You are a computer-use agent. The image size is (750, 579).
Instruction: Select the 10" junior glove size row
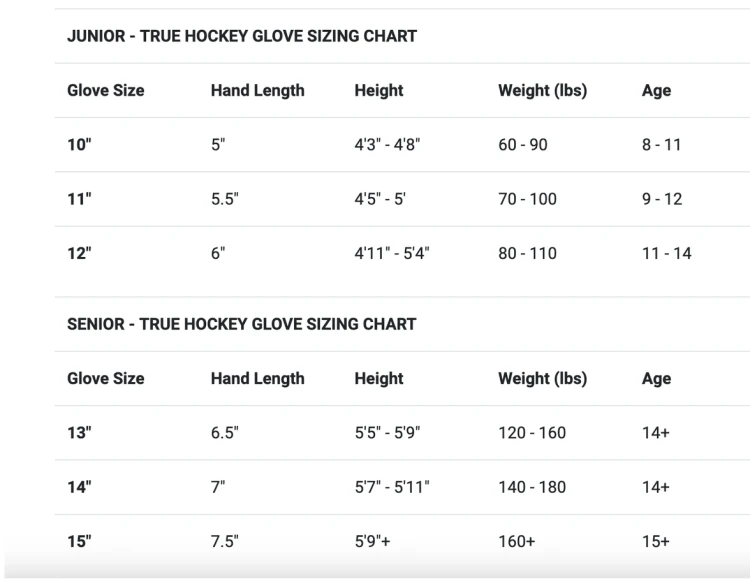pyautogui.click(x=402, y=145)
